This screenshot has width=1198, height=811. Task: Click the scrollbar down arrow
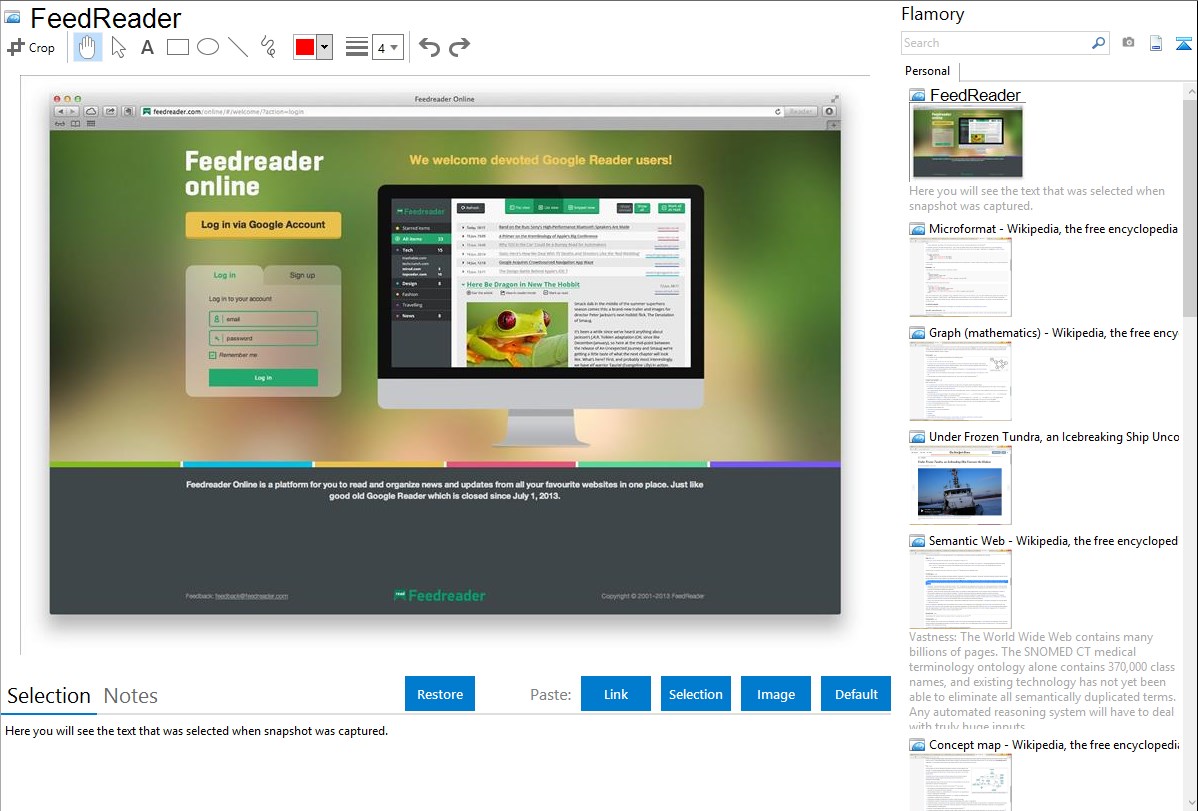[1190, 803]
